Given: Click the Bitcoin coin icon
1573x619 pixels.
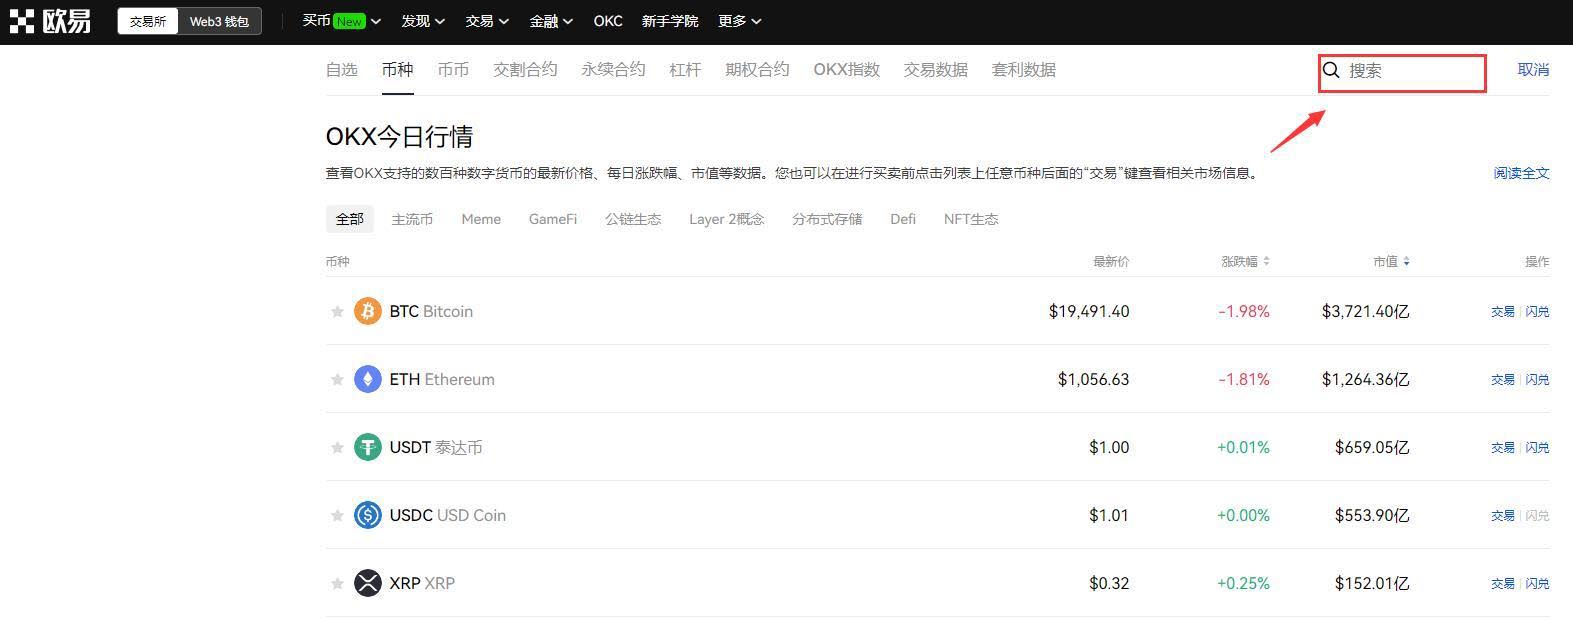Looking at the screenshot, I should [x=368, y=311].
